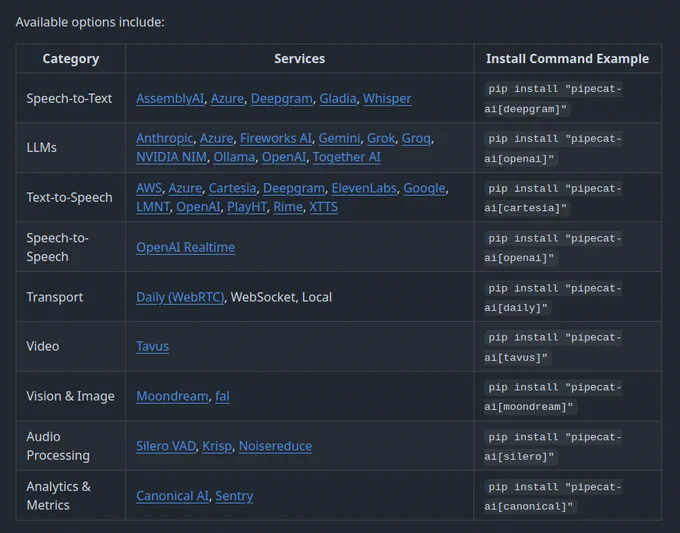
Task: Open the Whisper link
Action: [387, 98]
